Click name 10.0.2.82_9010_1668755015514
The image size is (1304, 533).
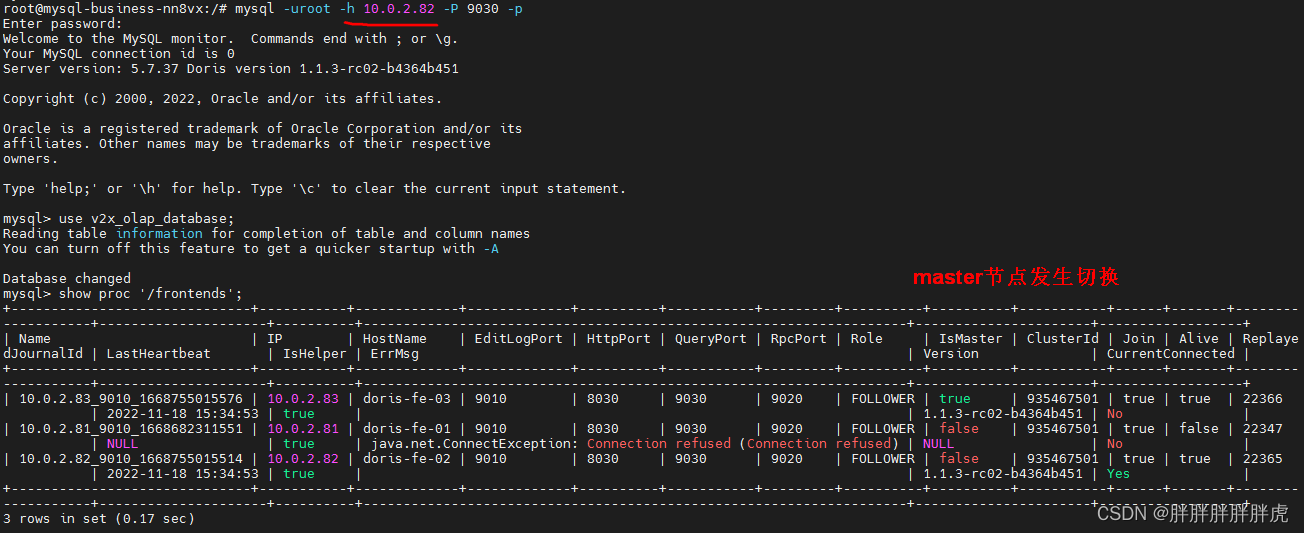[131, 459]
